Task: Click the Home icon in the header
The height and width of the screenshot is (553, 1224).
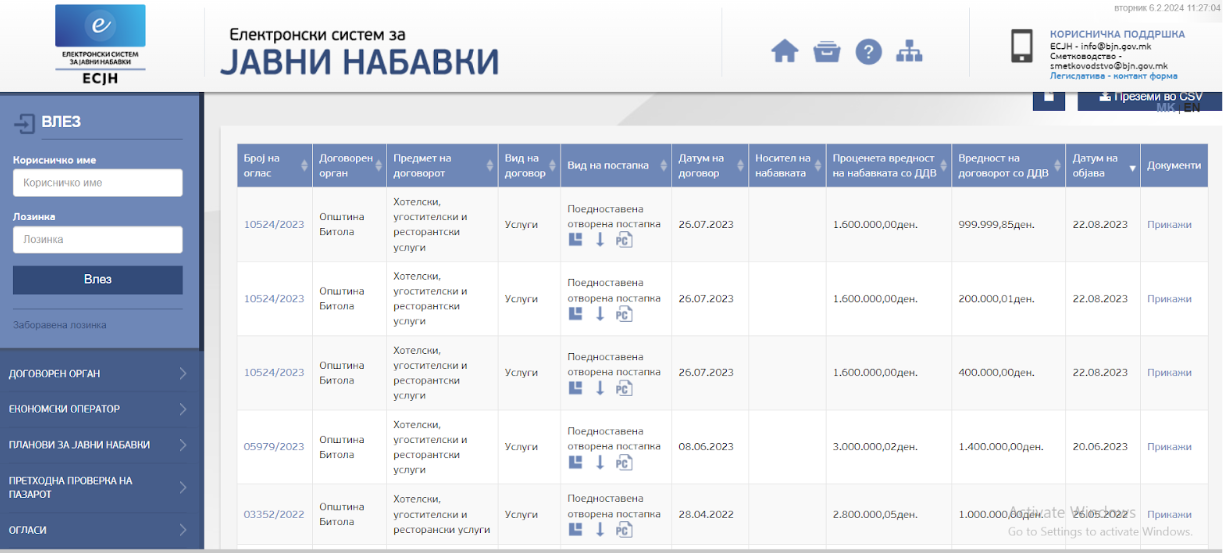Action: pyautogui.click(x=785, y=52)
